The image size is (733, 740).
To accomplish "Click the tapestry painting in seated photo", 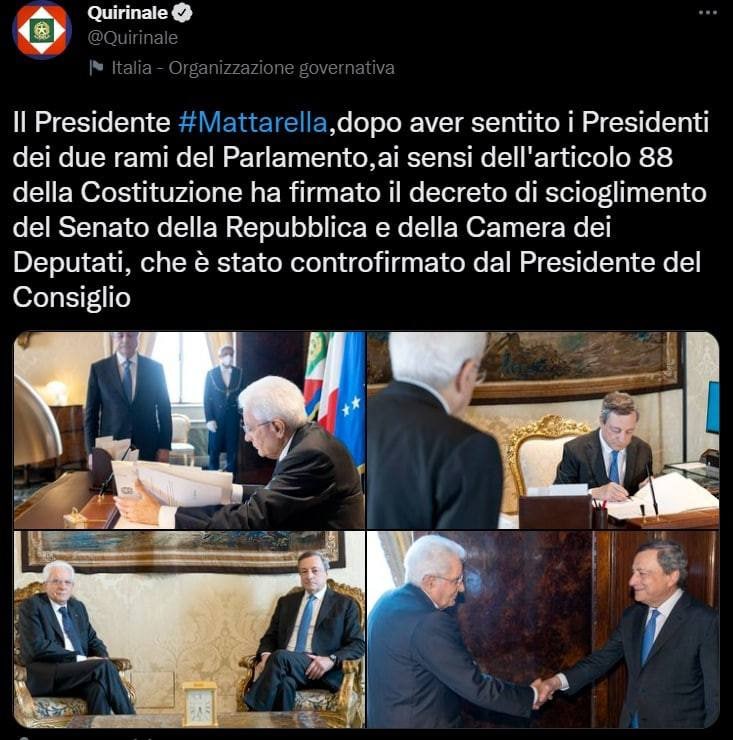I will (184, 552).
